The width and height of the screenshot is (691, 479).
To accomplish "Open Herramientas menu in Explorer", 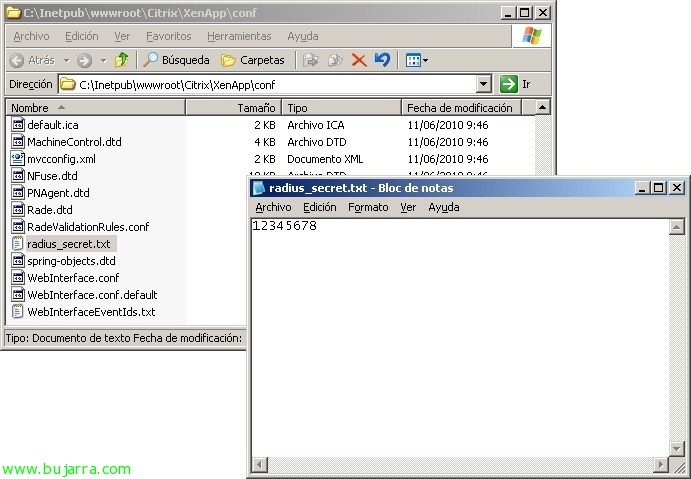I will [239, 36].
